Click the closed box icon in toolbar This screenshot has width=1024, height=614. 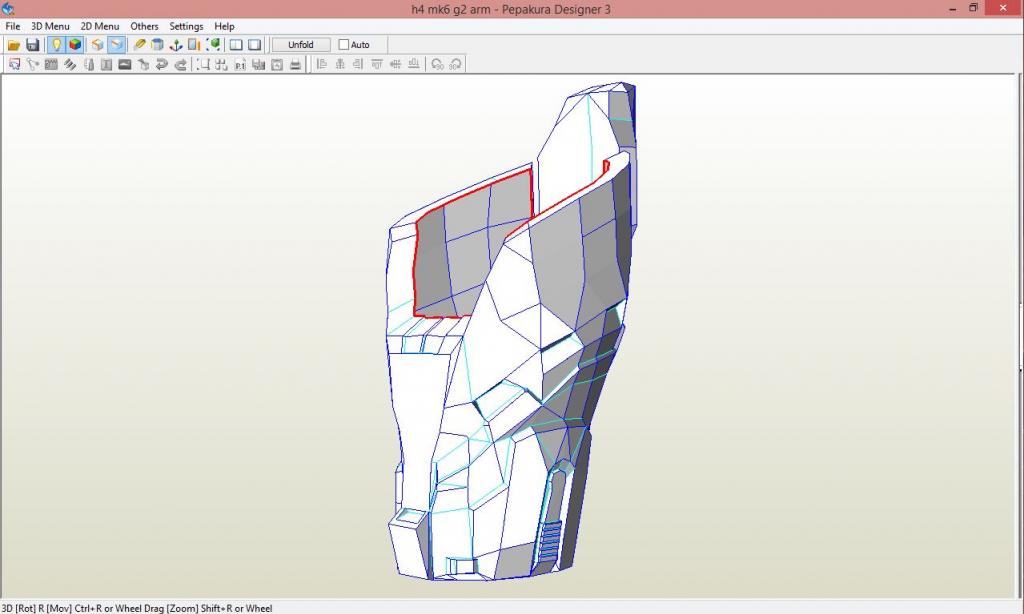tap(97, 44)
